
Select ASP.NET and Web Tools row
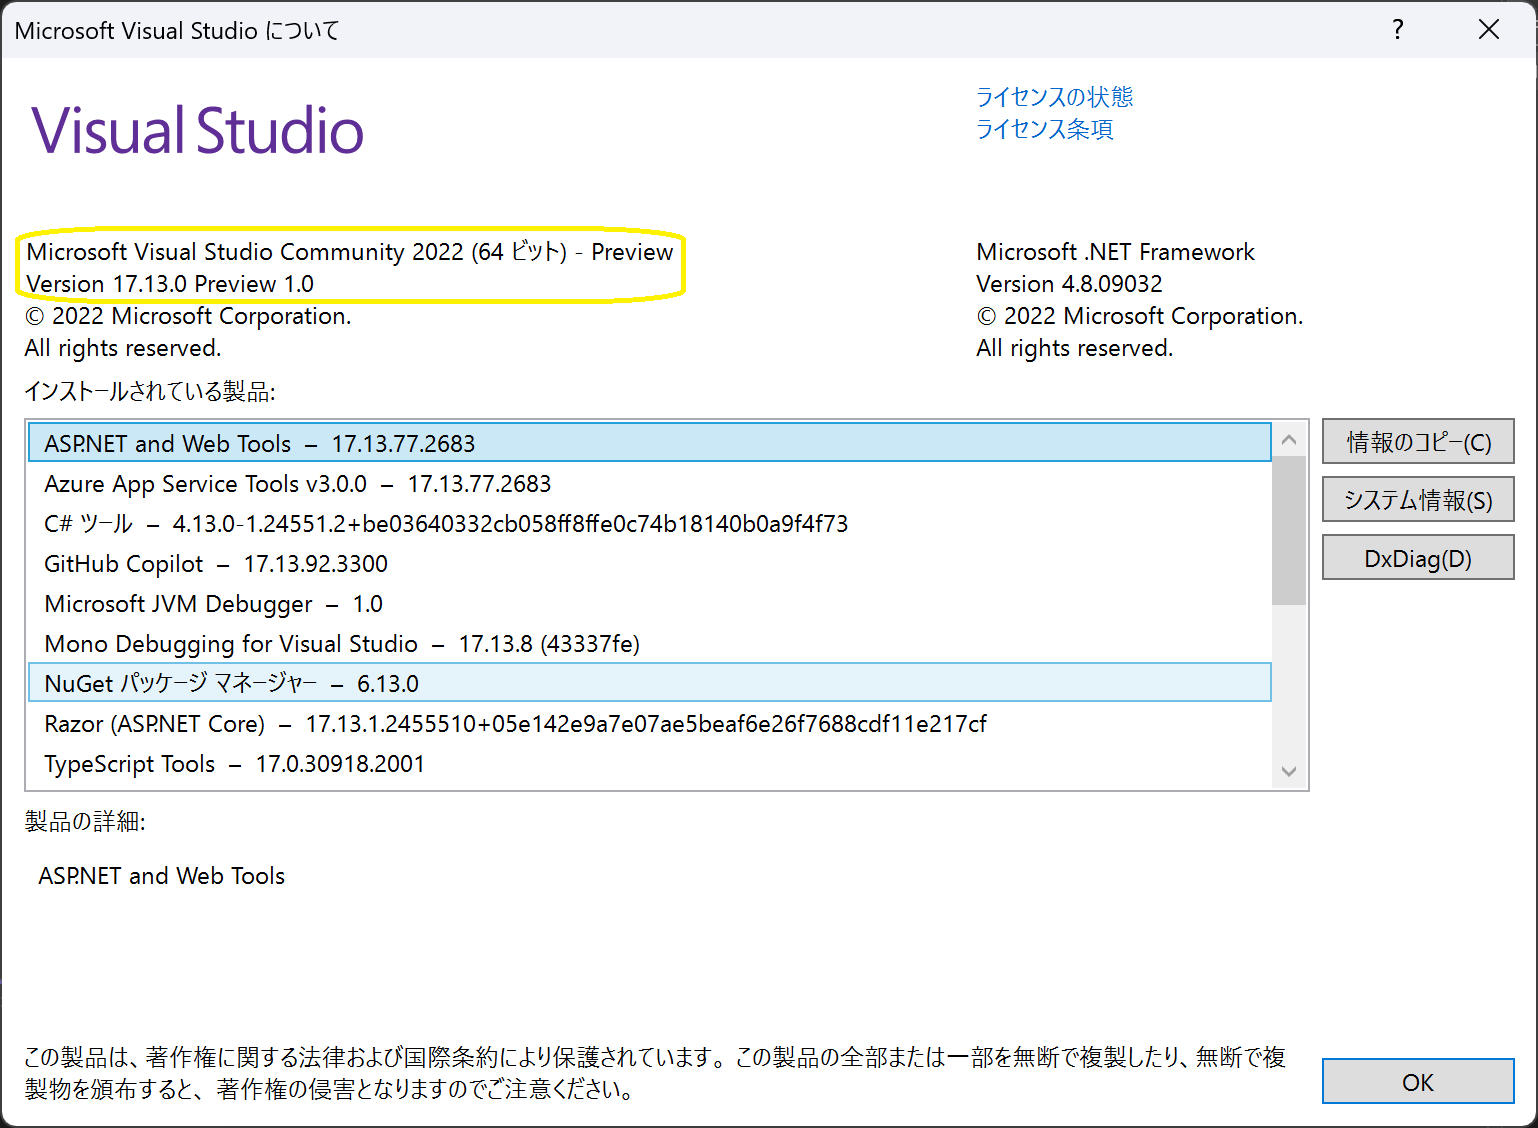650,443
